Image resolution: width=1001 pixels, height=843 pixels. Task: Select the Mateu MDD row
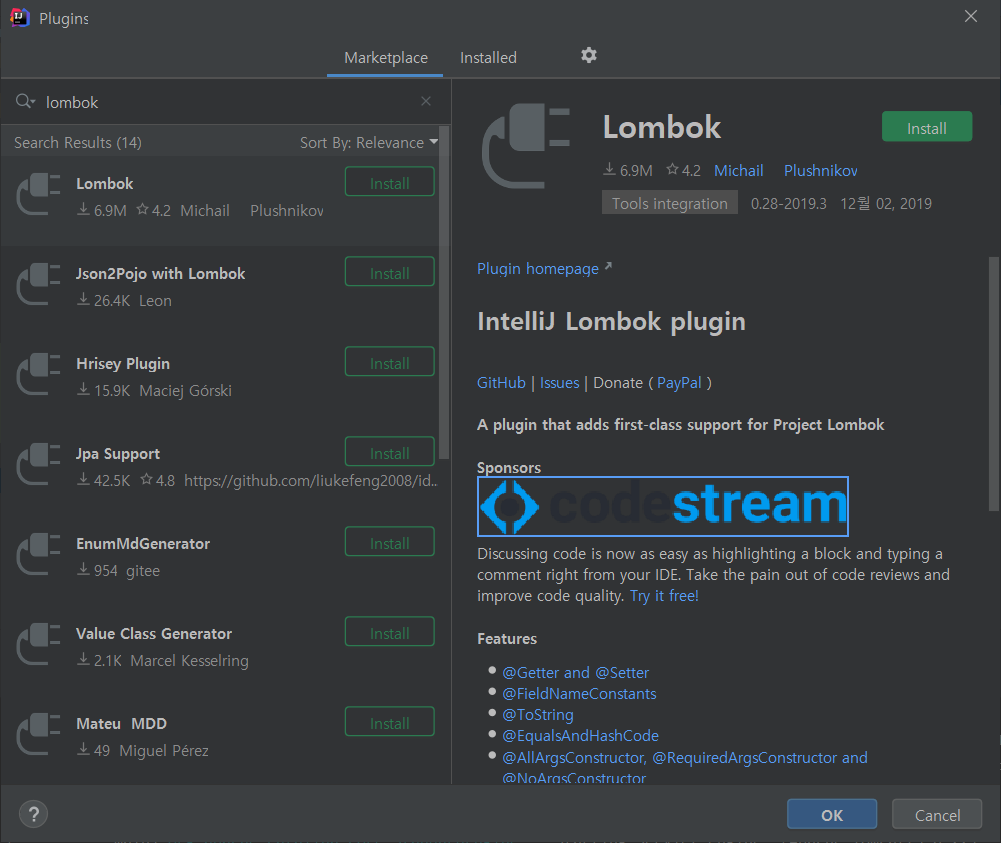pyautogui.click(x=220, y=741)
